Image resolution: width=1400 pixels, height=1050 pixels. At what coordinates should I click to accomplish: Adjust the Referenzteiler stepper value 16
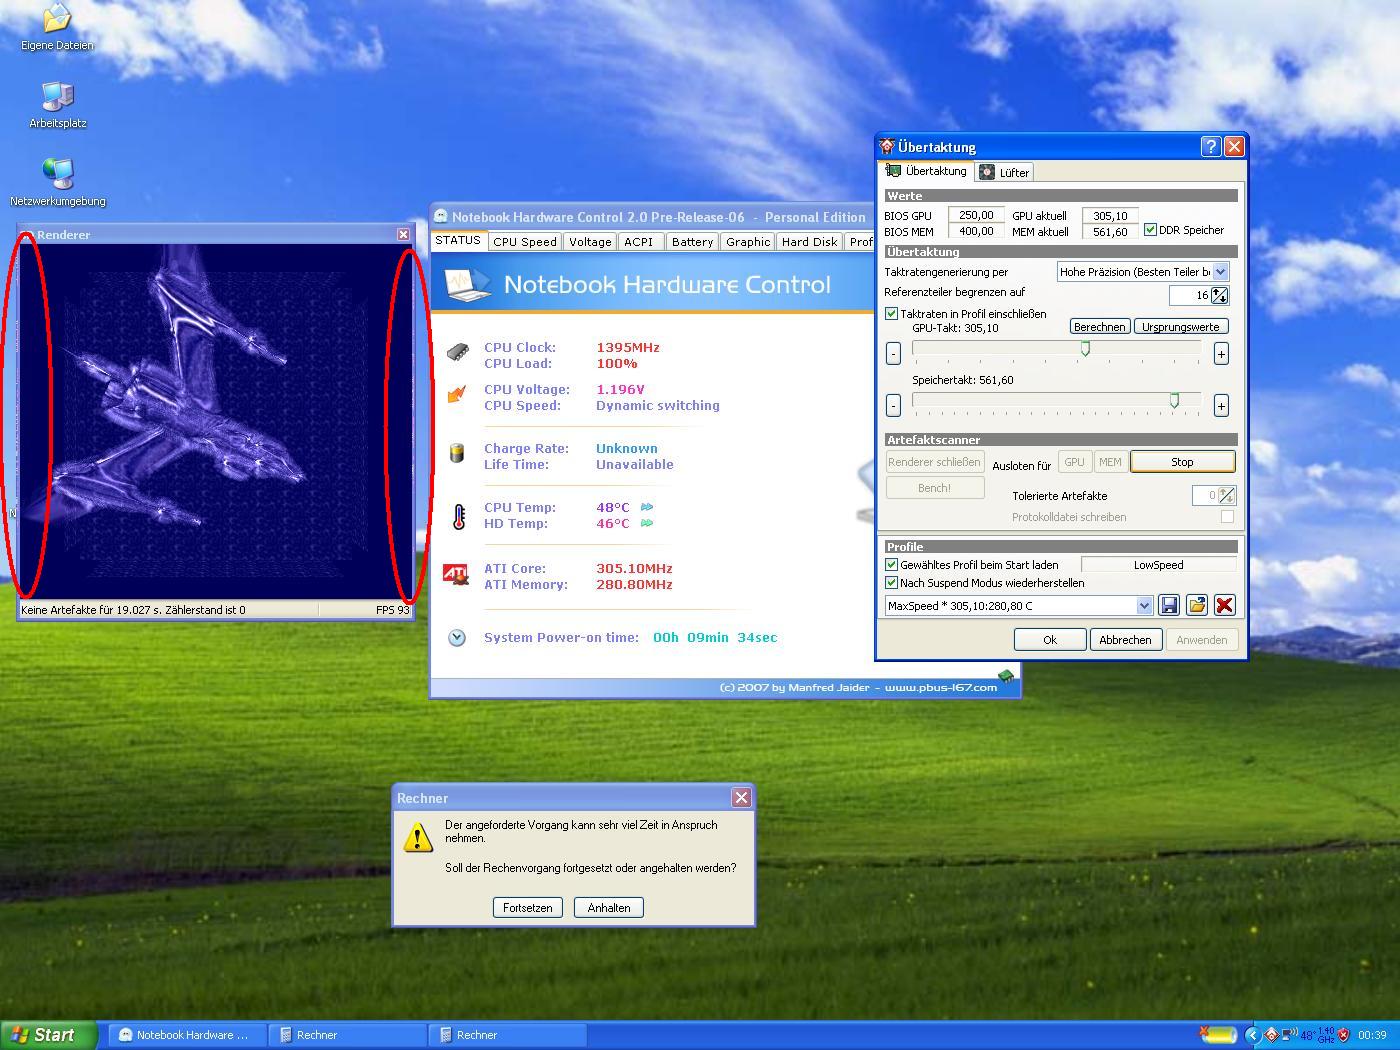(1219, 295)
